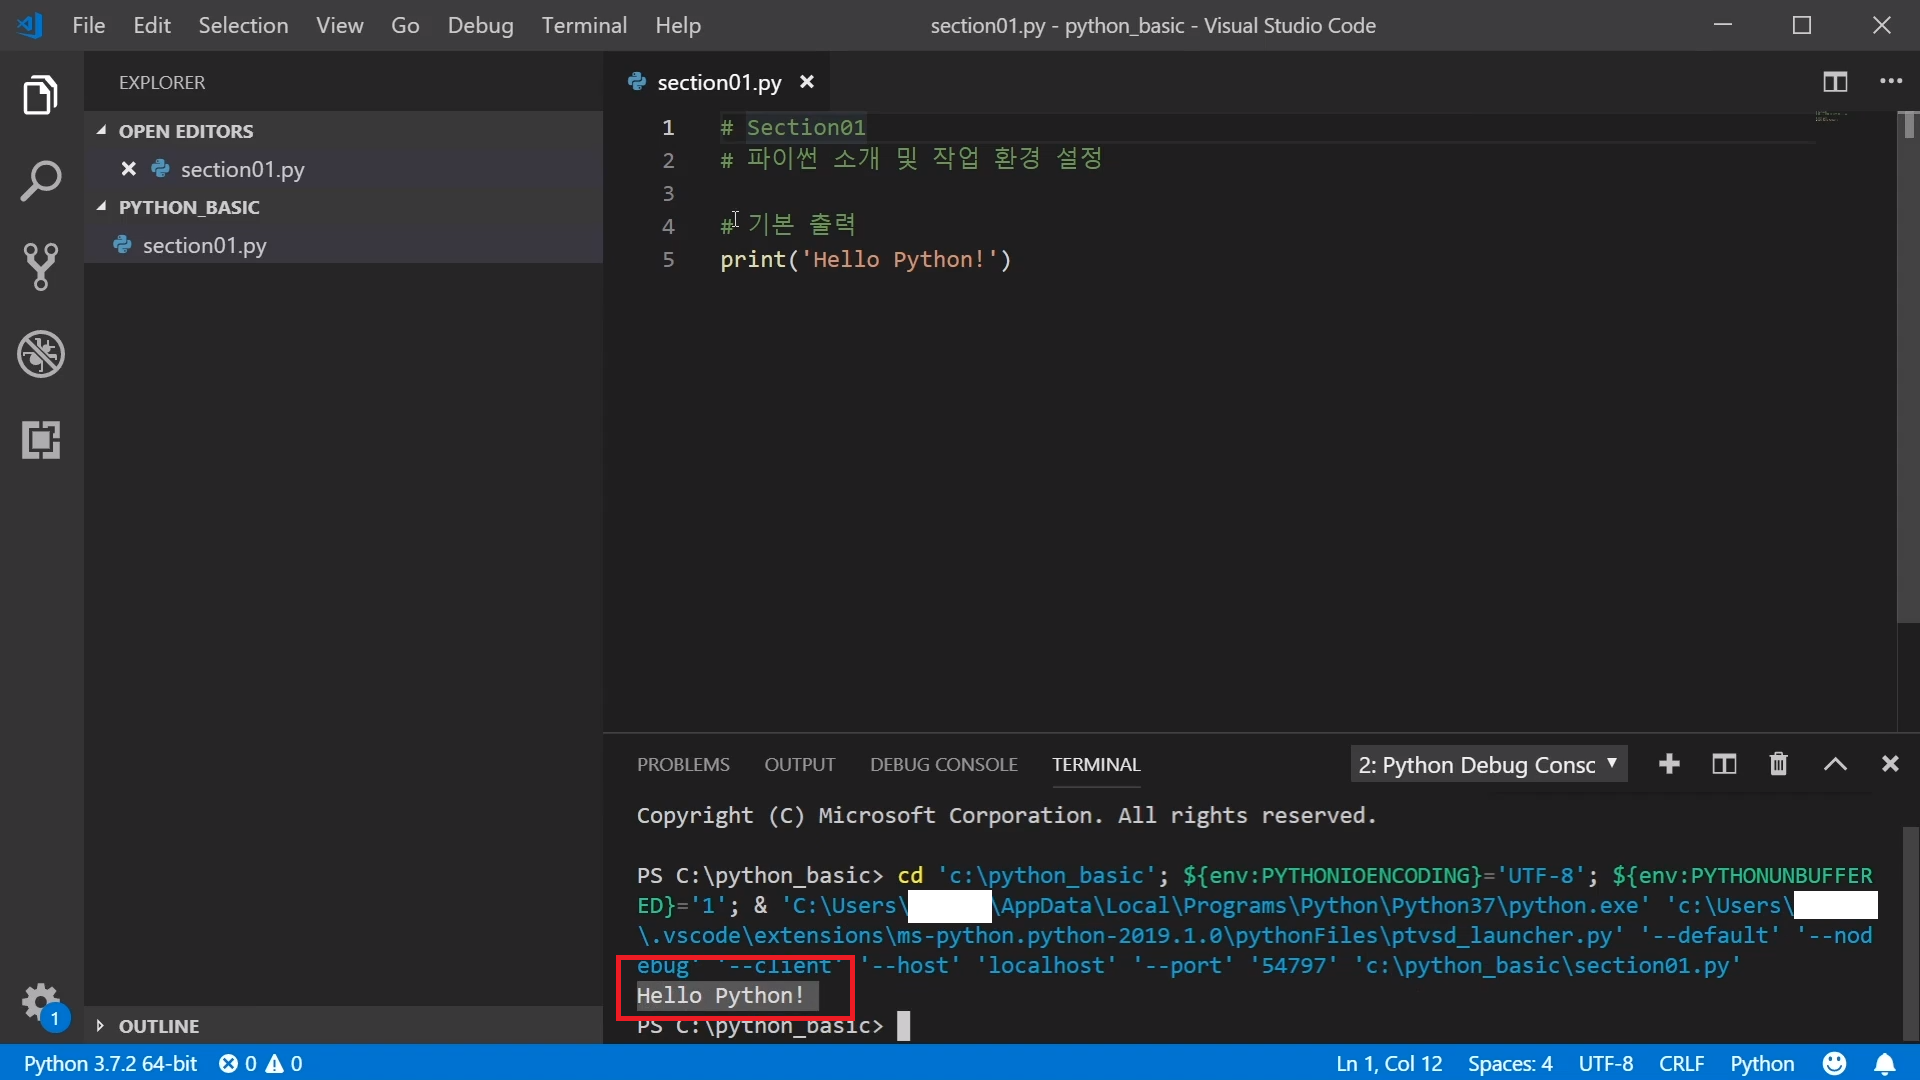Open the Terminal menu
1920x1080 pixels.
584,25
